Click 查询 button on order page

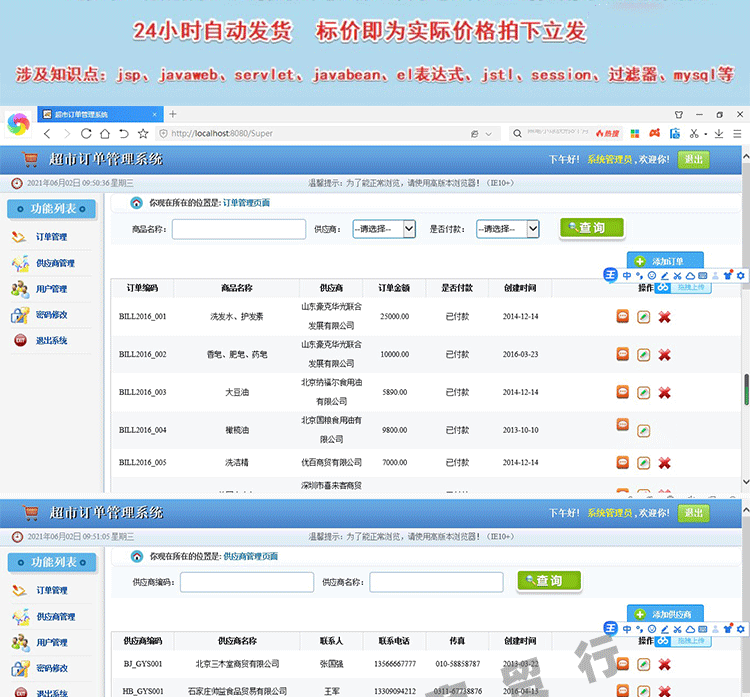[592, 228]
